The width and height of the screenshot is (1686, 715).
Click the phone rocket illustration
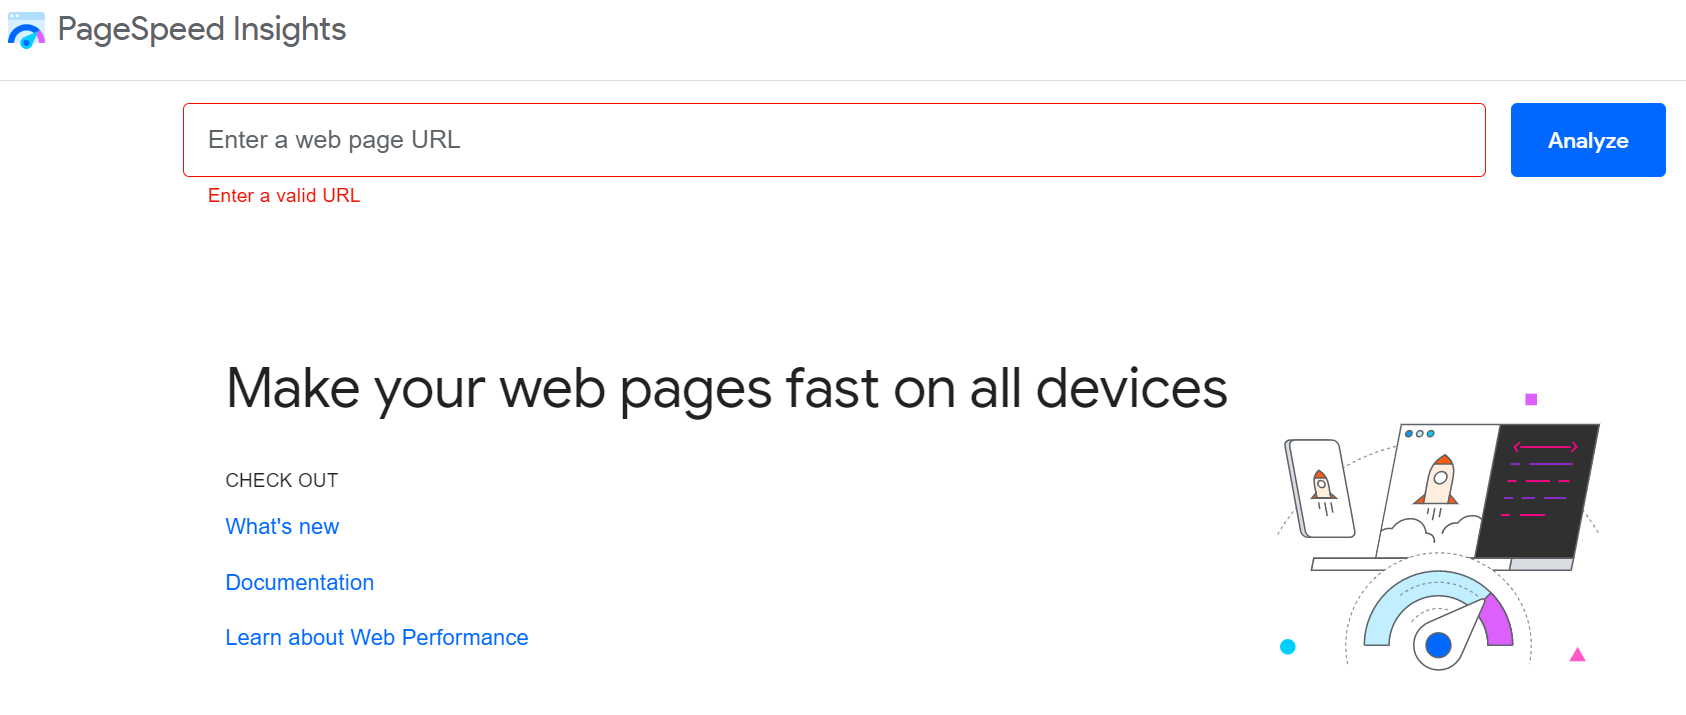coord(1320,488)
